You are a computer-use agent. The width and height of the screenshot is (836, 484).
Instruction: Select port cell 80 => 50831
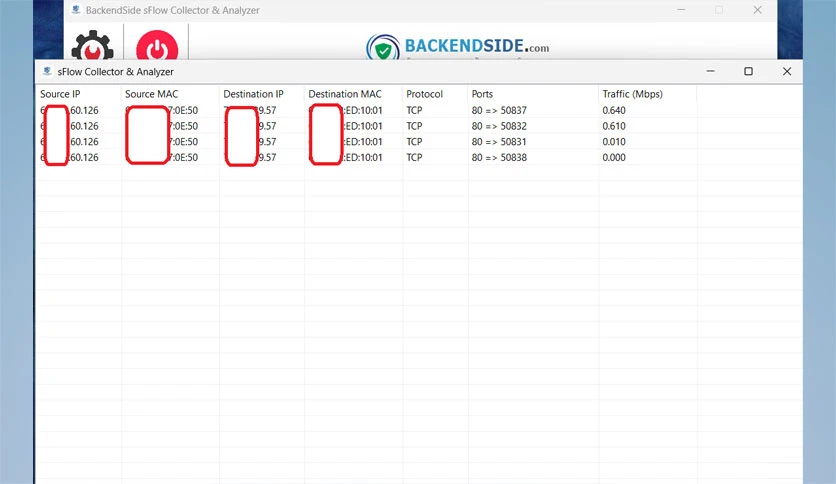click(499, 142)
